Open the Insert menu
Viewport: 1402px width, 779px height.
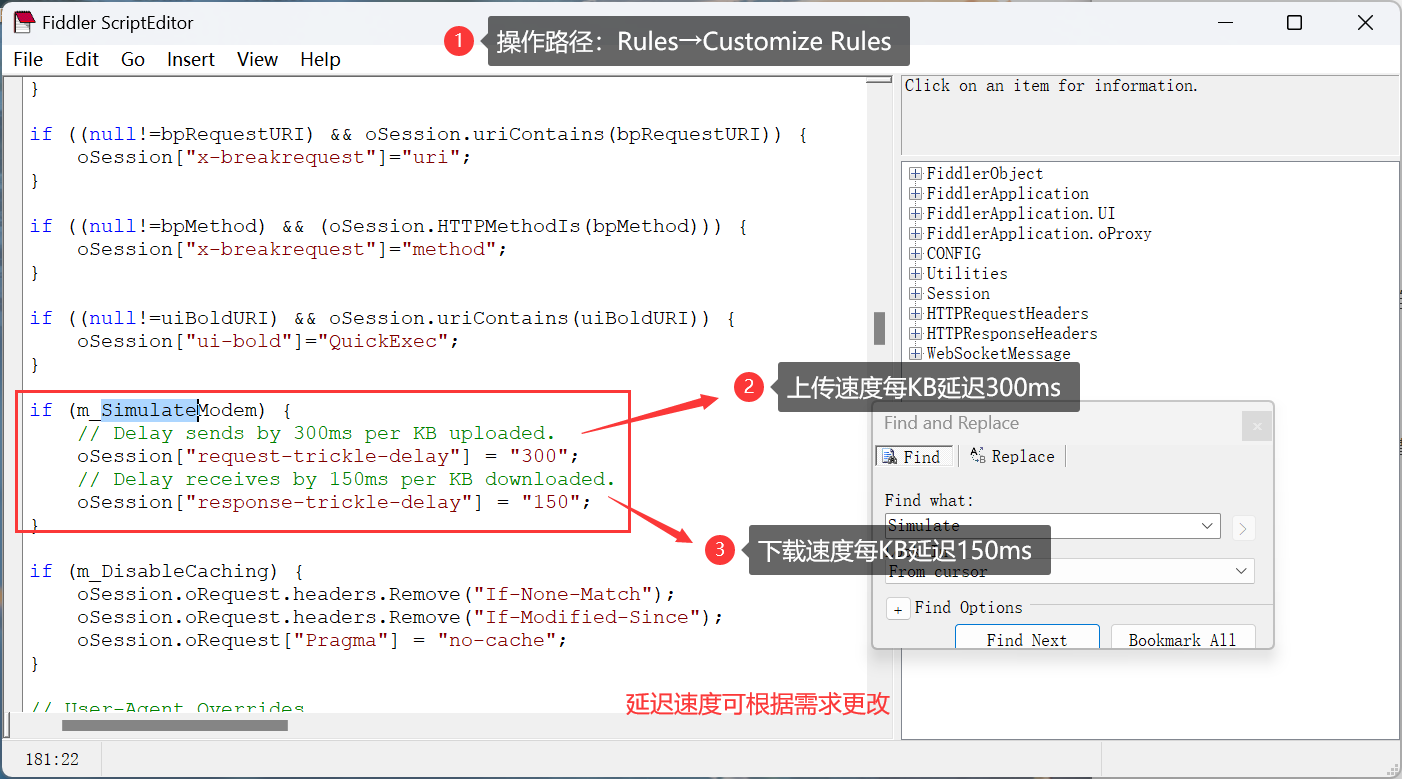click(191, 59)
